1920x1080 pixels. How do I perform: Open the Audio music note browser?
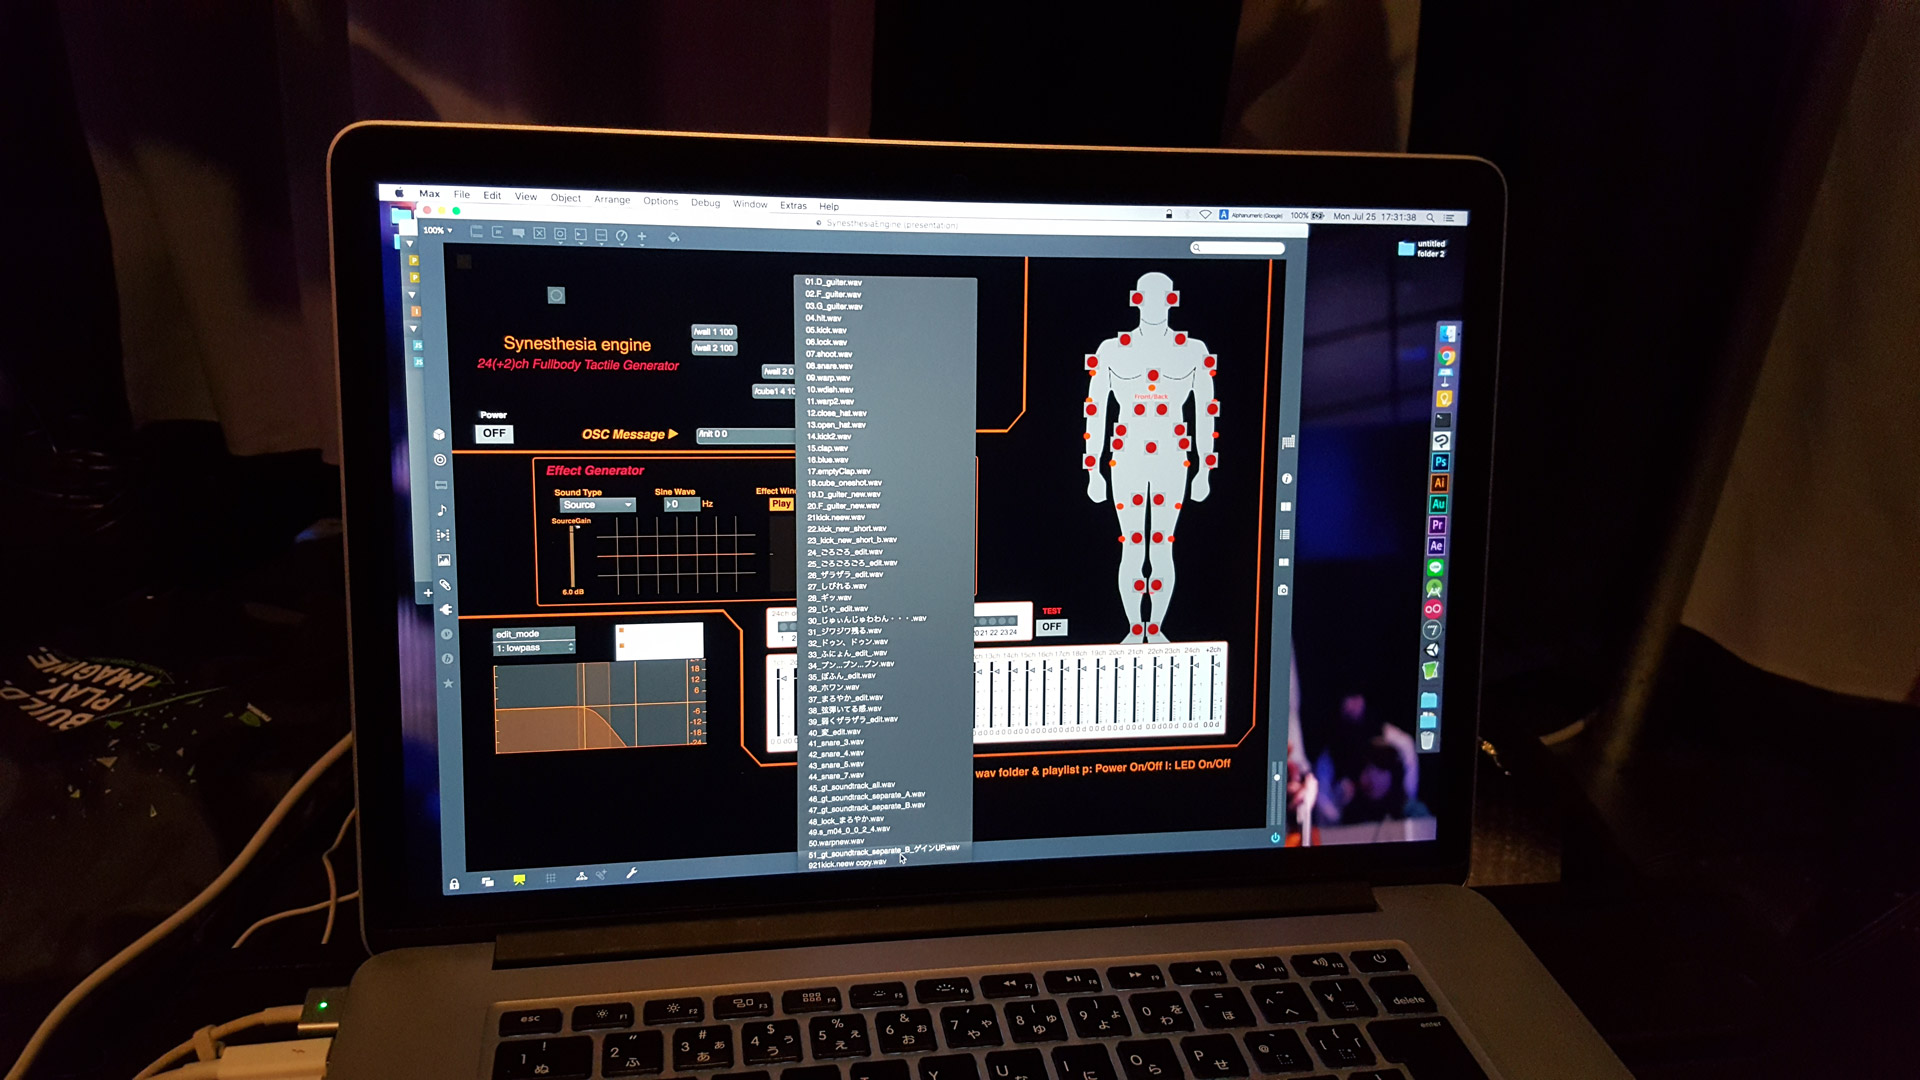[442, 510]
